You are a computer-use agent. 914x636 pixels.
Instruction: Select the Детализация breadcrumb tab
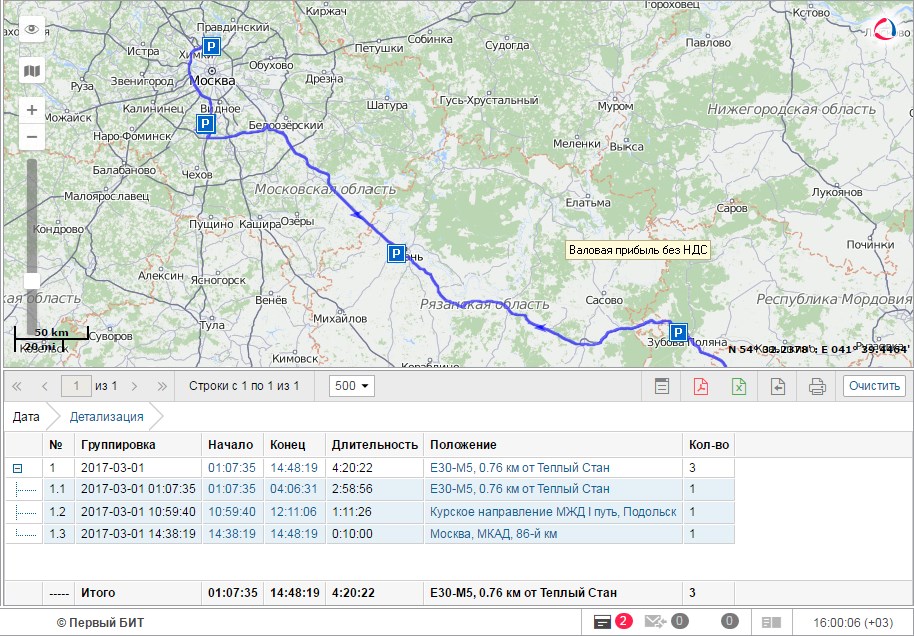point(106,416)
